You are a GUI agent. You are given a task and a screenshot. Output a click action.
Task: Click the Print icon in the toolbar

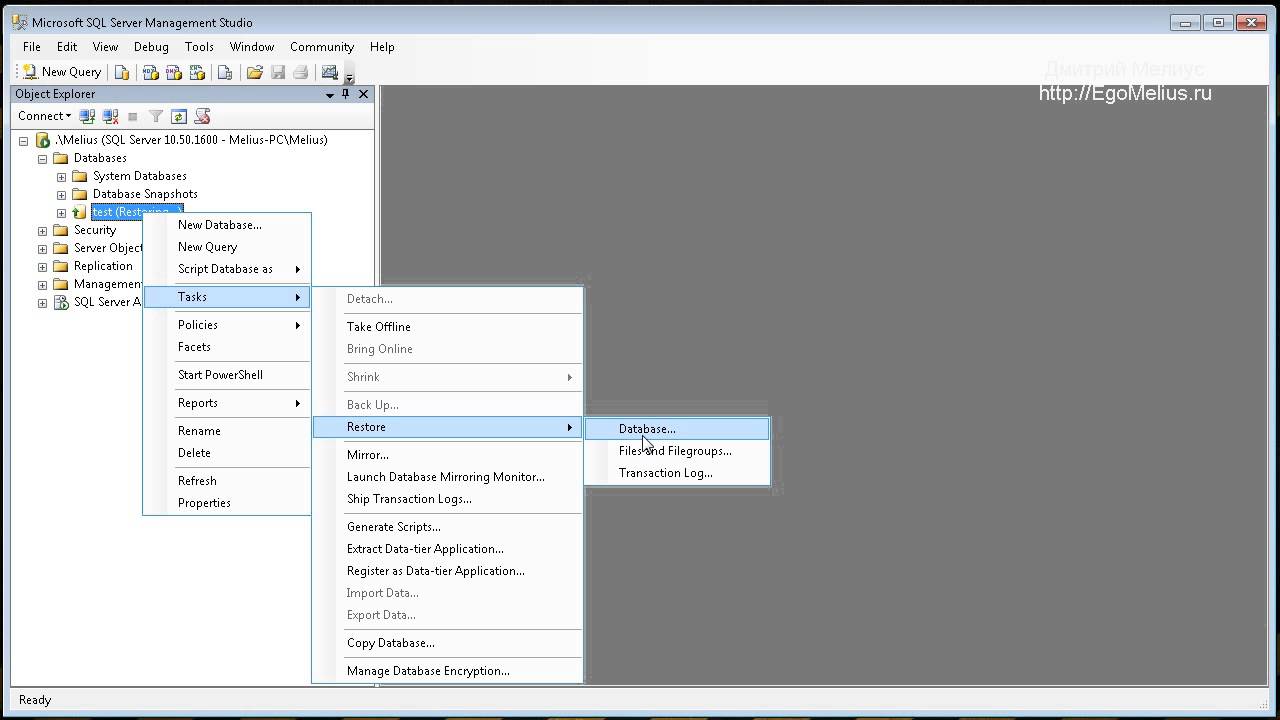click(300, 72)
